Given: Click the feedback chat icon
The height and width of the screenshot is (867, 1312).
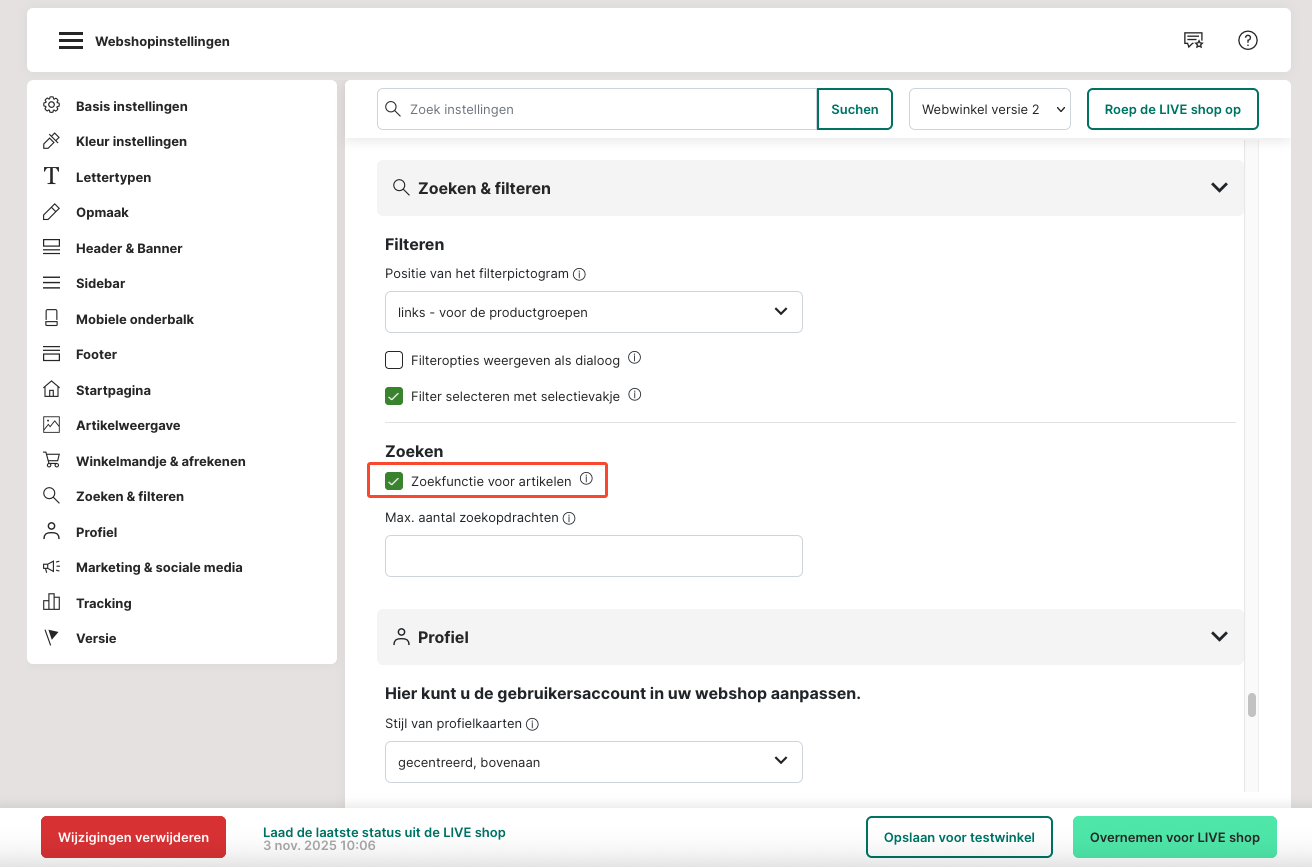Looking at the screenshot, I should tap(1193, 40).
